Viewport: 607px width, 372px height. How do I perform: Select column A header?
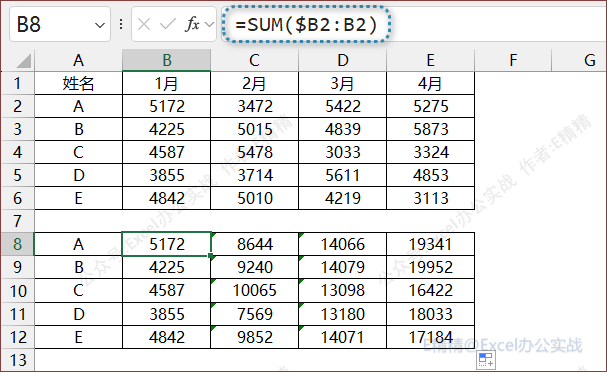(x=79, y=60)
